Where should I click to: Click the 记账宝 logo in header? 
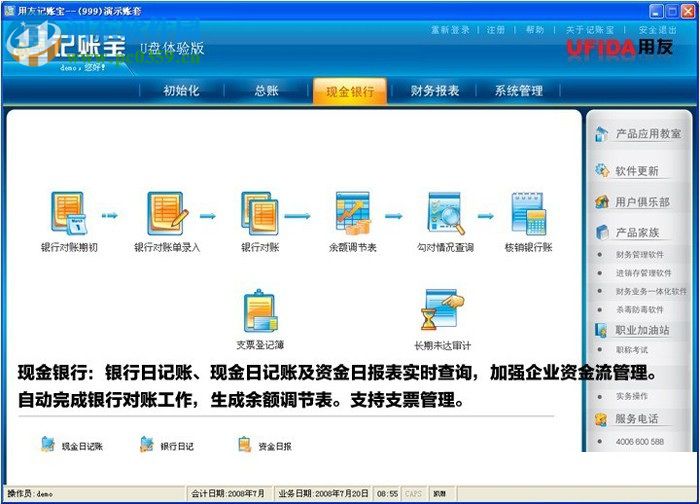(67, 46)
